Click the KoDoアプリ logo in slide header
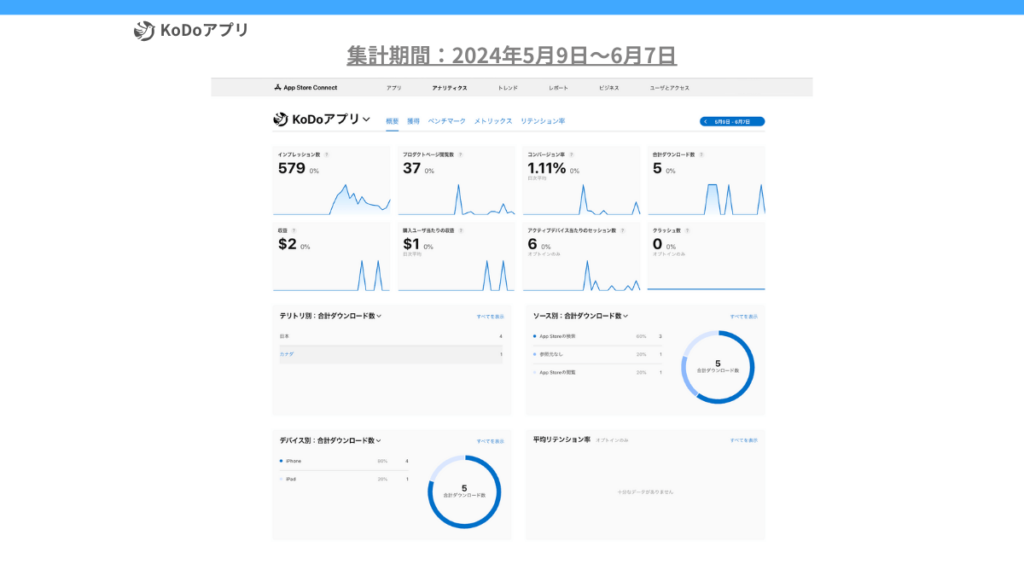This screenshot has width=1024, height=576. [x=145, y=30]
